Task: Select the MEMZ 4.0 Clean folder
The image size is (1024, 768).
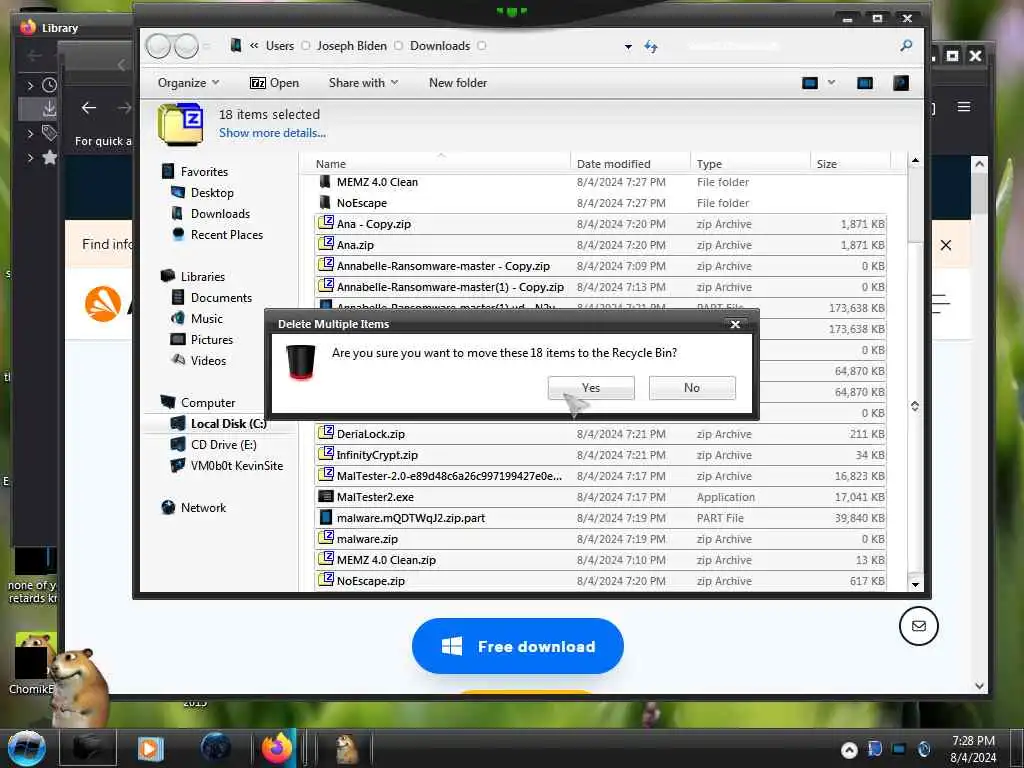Action: pos(377,182)
